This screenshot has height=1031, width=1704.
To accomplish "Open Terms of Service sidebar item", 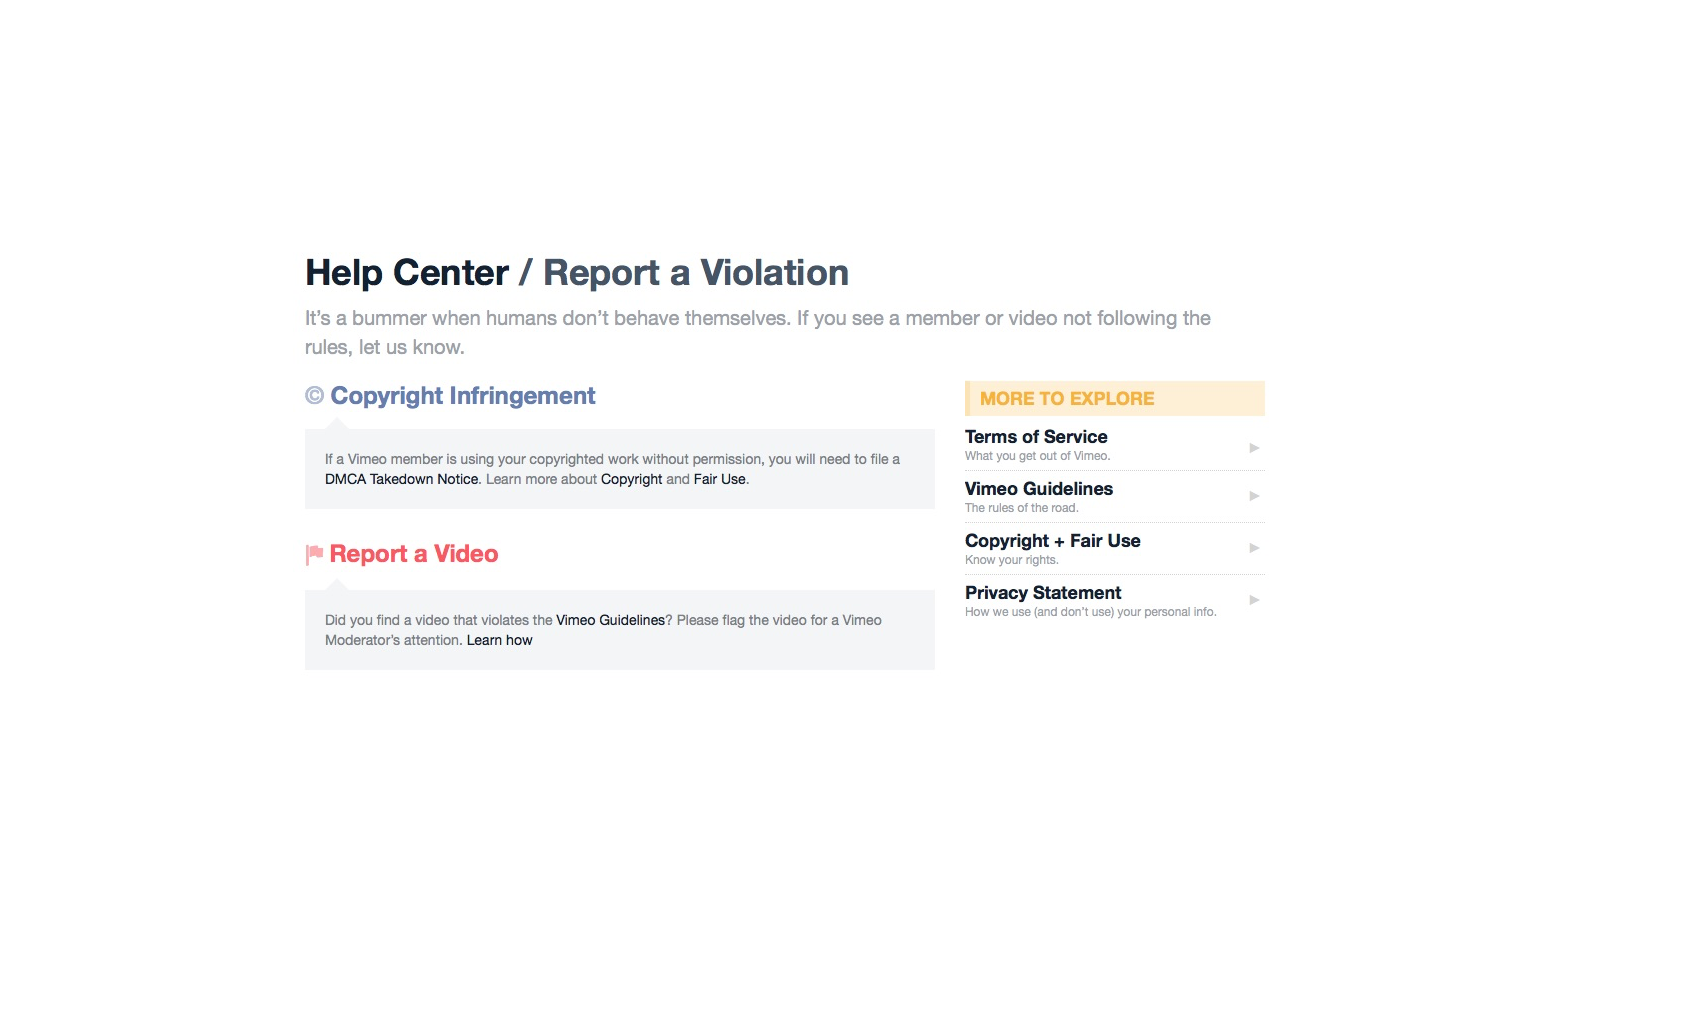I will coord(1036,437).
